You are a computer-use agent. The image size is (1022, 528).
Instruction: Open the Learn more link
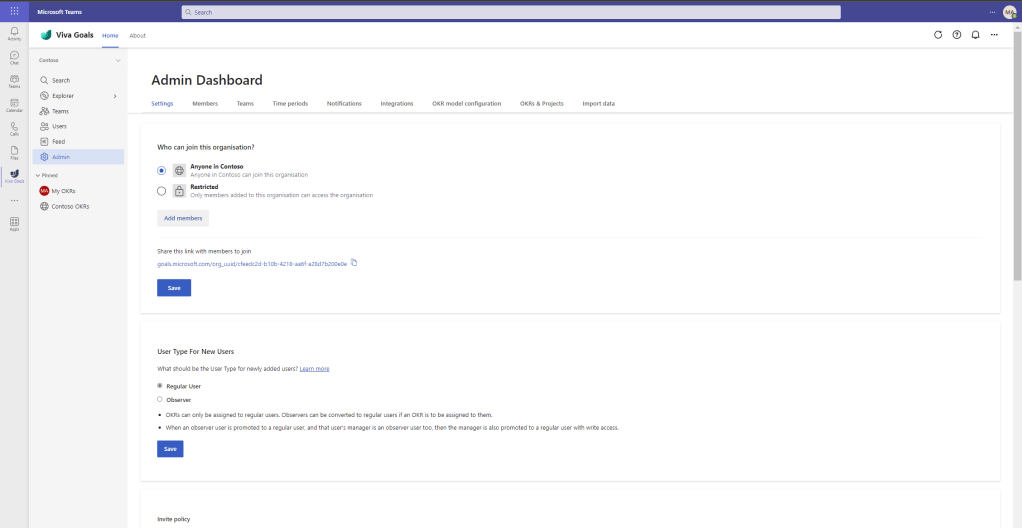[314, 369]
